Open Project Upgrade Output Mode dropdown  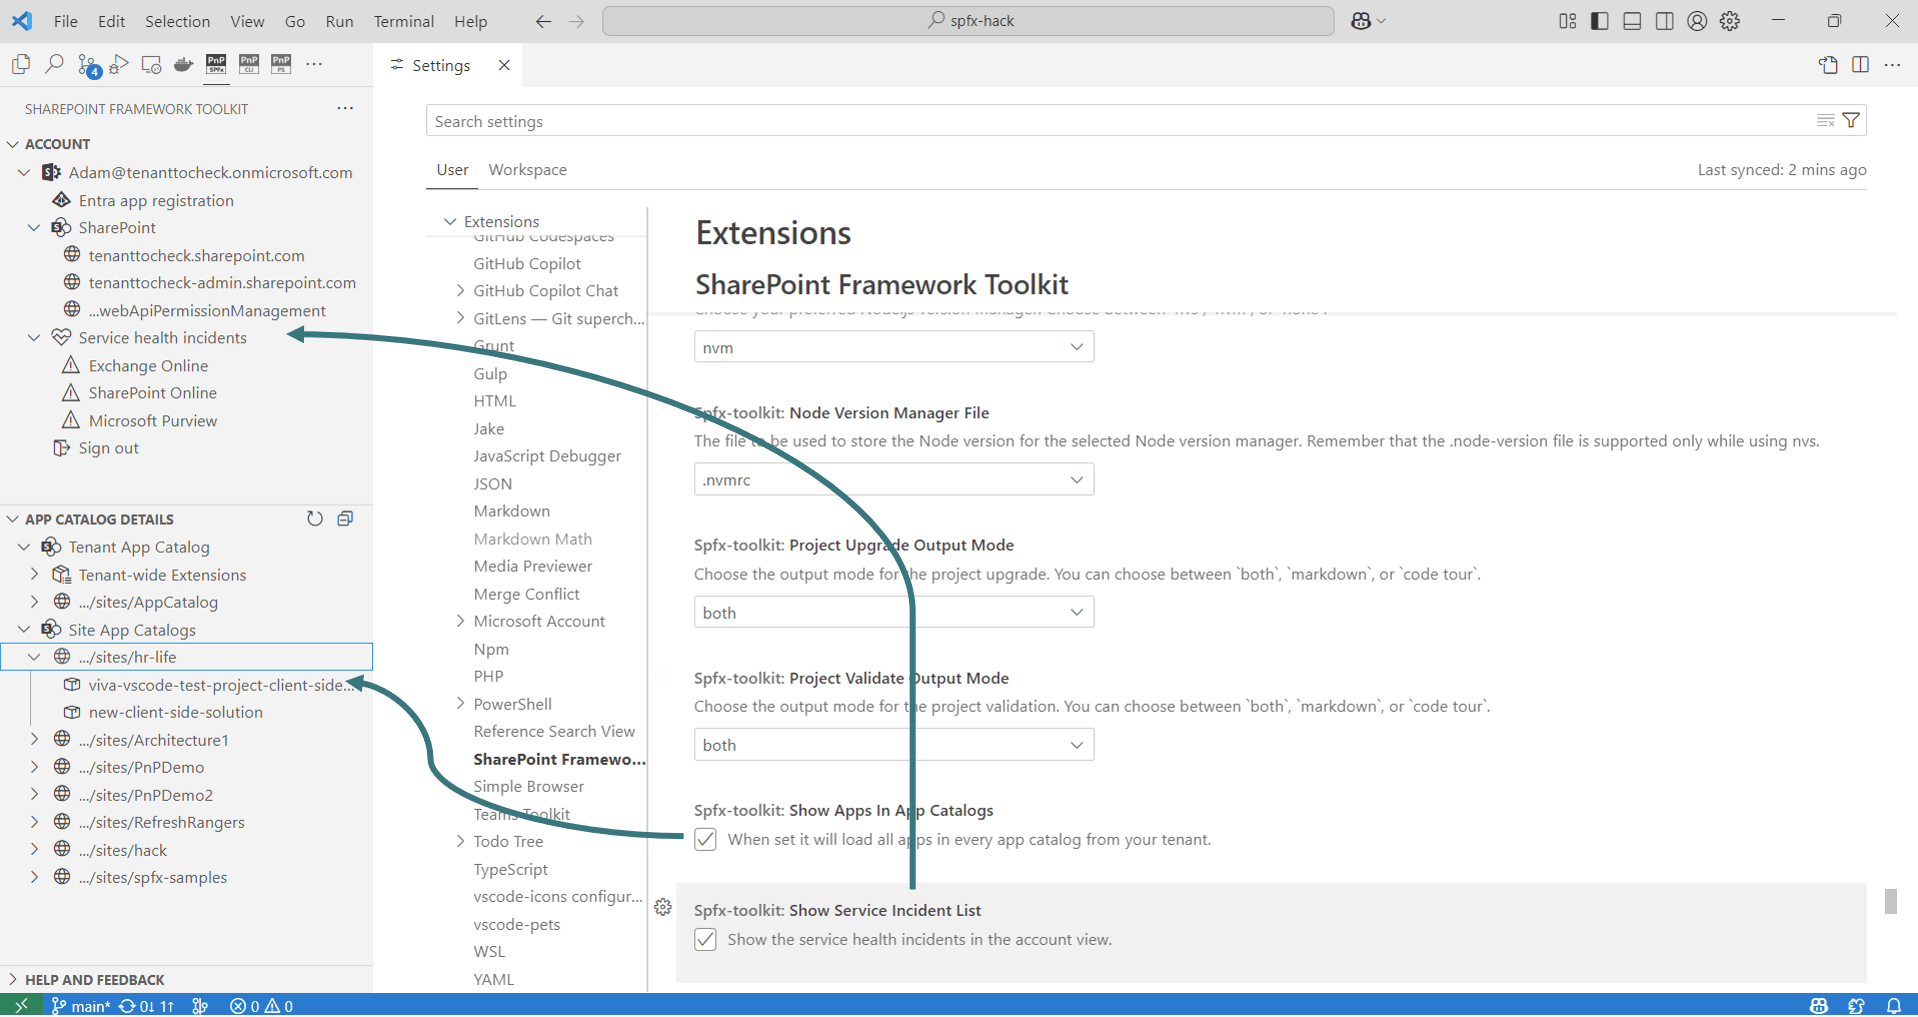click(x=894, y=612)
